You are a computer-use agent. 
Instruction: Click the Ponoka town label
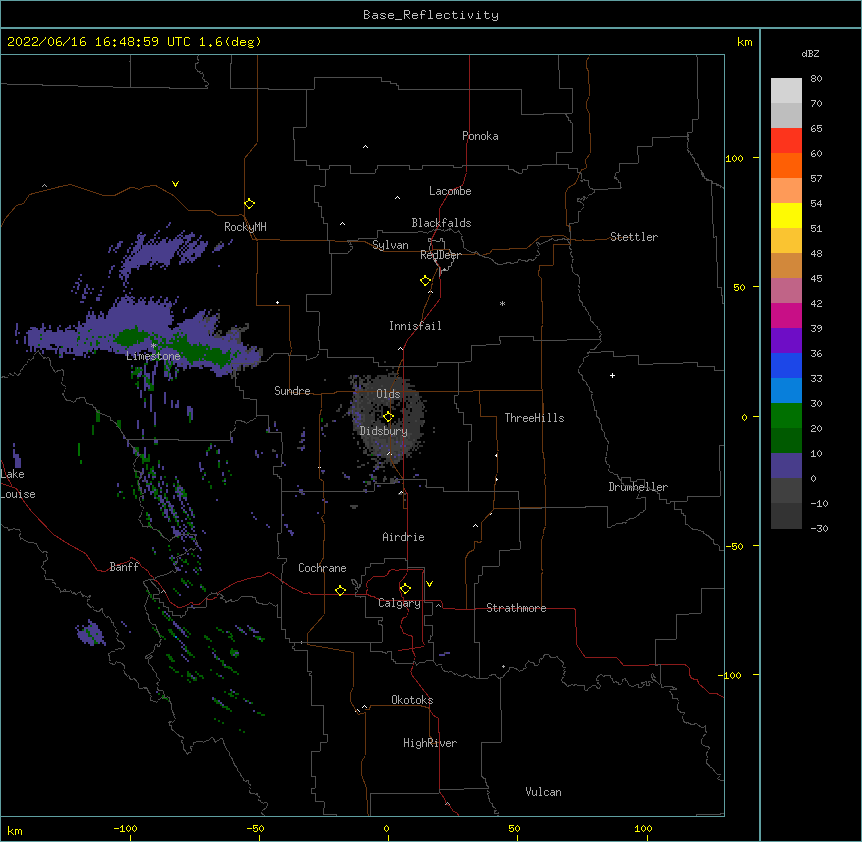(x=480, y=136)
